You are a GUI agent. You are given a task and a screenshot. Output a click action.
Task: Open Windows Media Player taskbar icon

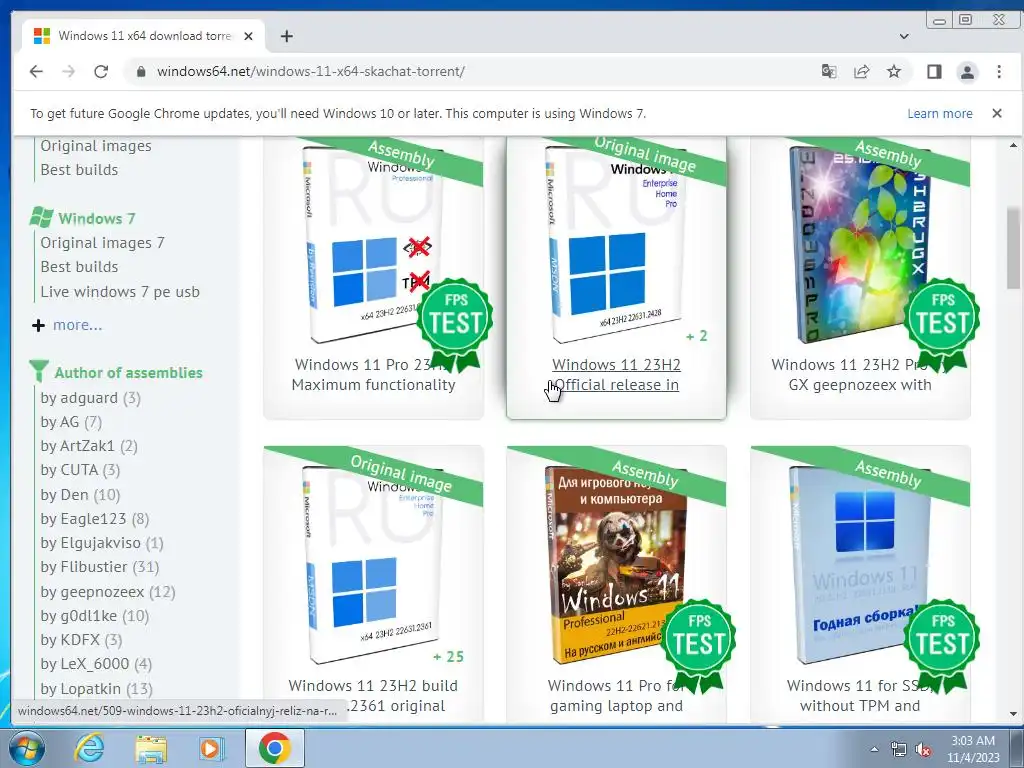[211, 748]
